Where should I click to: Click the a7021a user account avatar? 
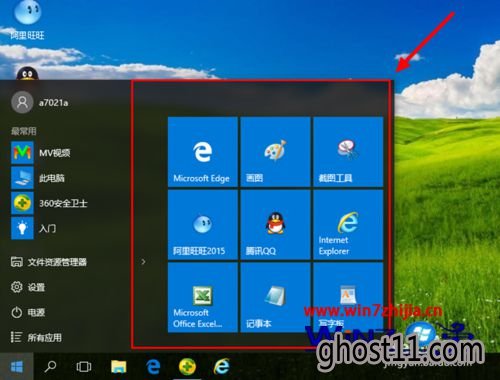pyautogui.click(x=22, y=102)
